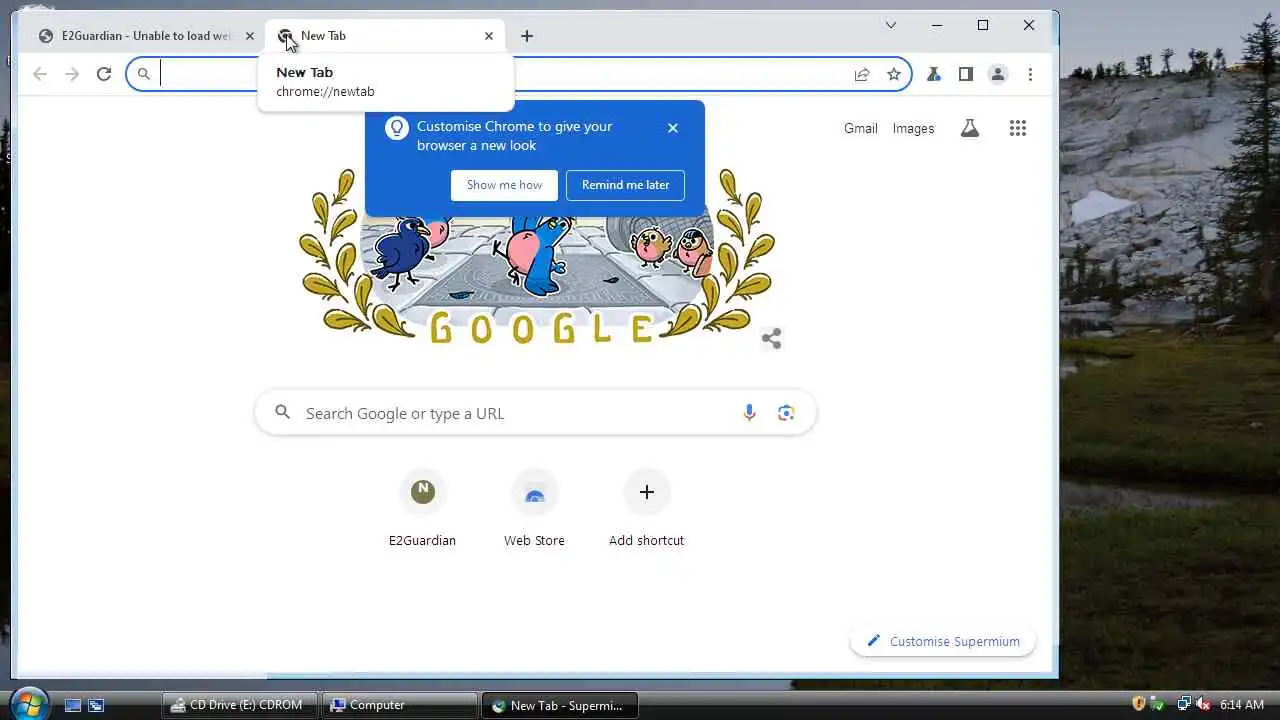
Task: Bookmark this tab with the star icon
Action: coord(894,74)
